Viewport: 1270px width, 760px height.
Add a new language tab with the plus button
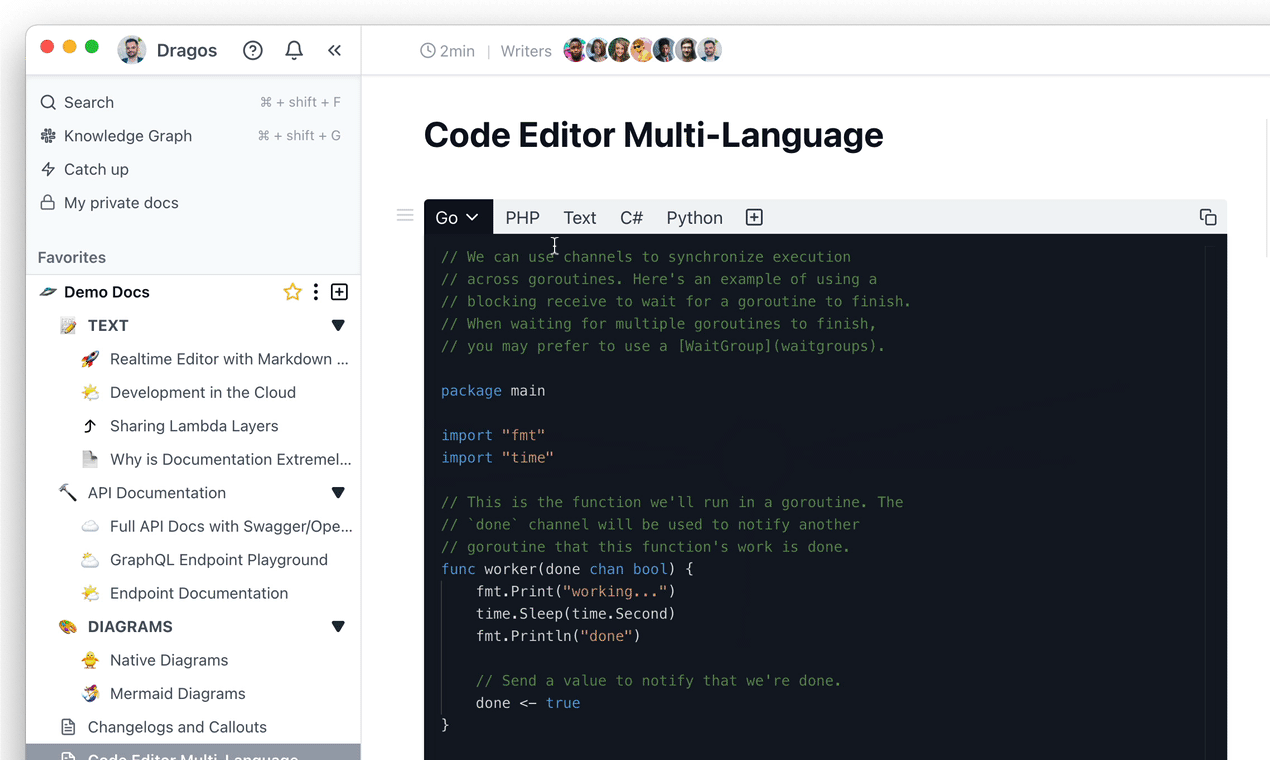pyautogui.click(x=754, y=216)
